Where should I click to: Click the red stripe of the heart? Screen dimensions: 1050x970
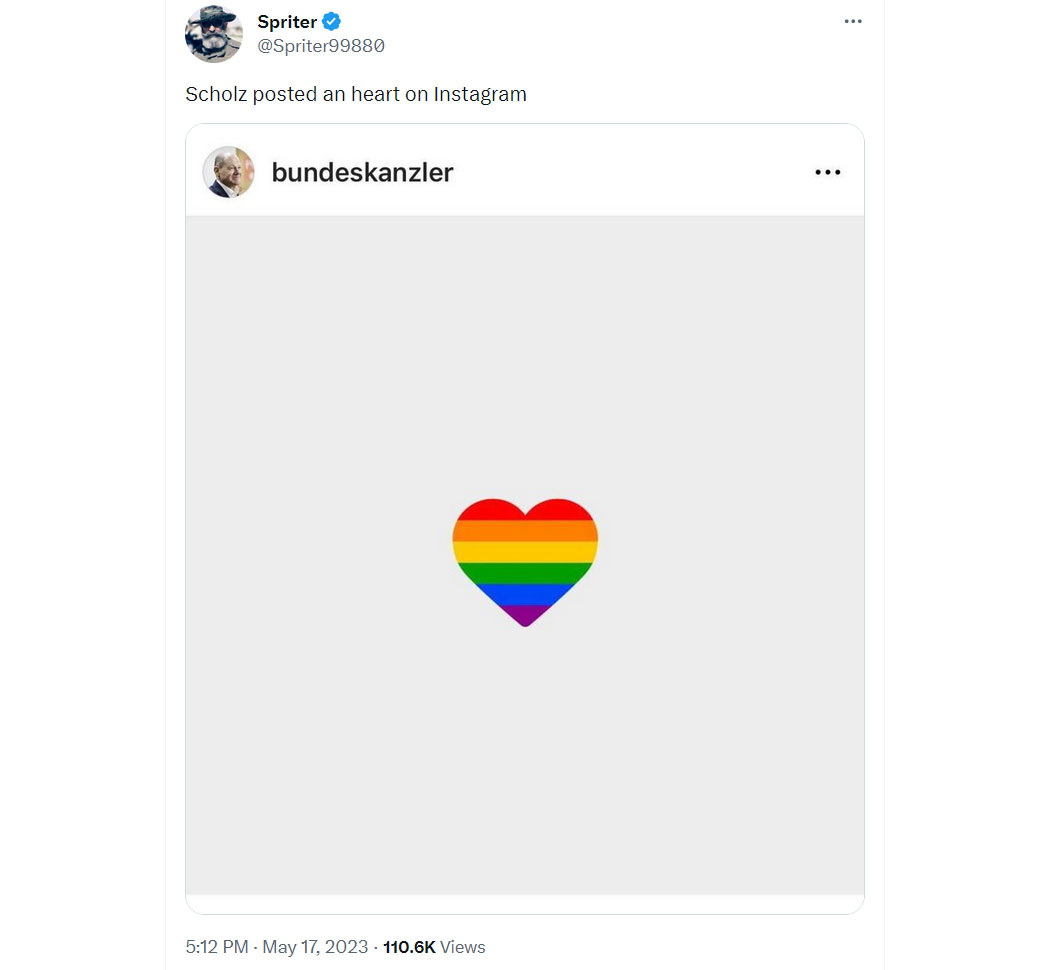[x=525, y=511]
